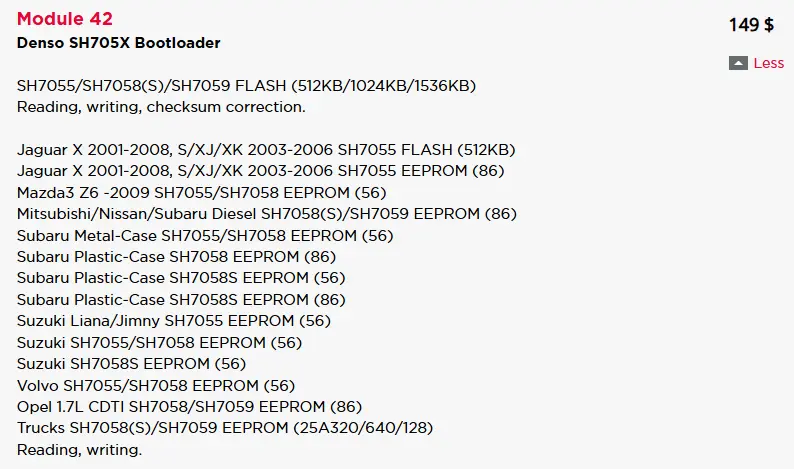Viewport: 794px width, 469px height.
Task: Click the 'Reading, writing, checksum correction.' line
Action: (x=161, y=106)
